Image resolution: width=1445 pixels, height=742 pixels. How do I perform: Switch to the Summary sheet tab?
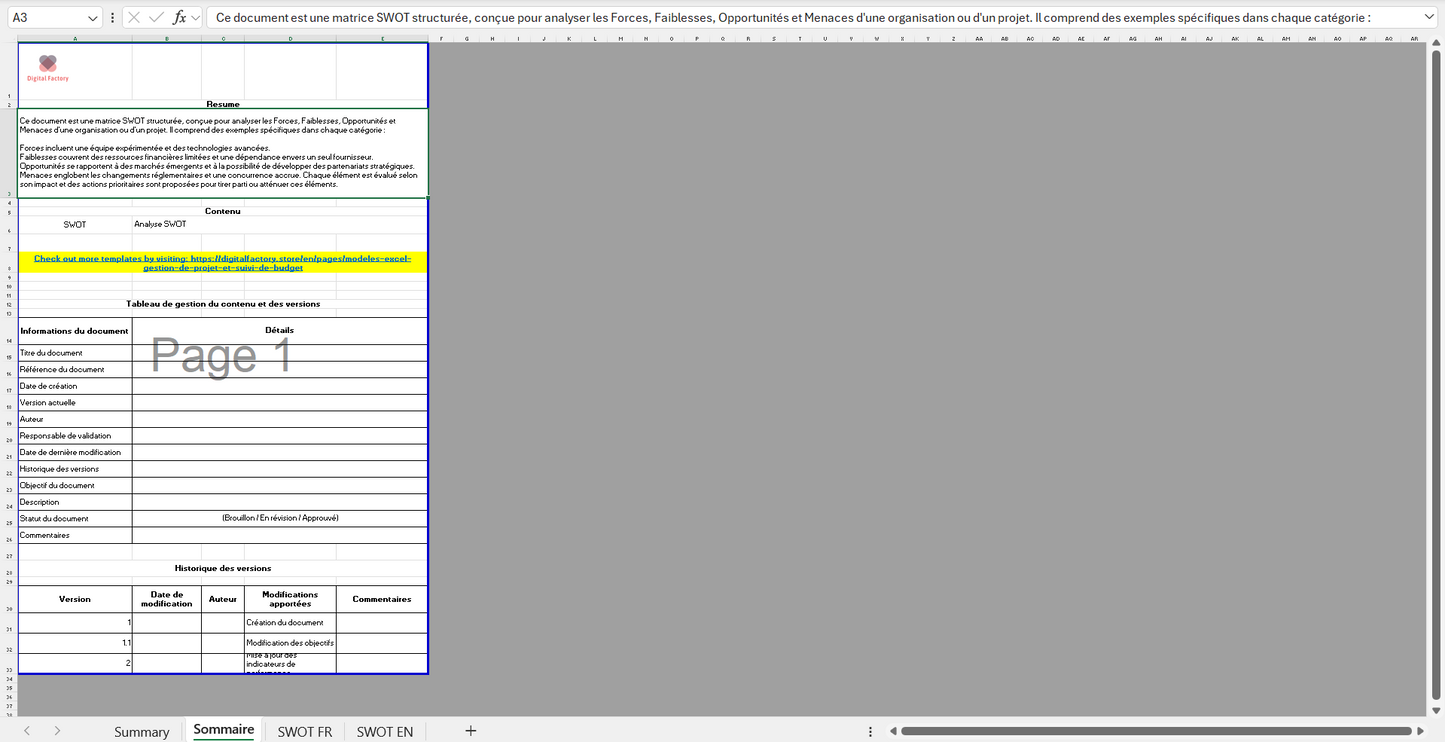click(x=141, y=732)
